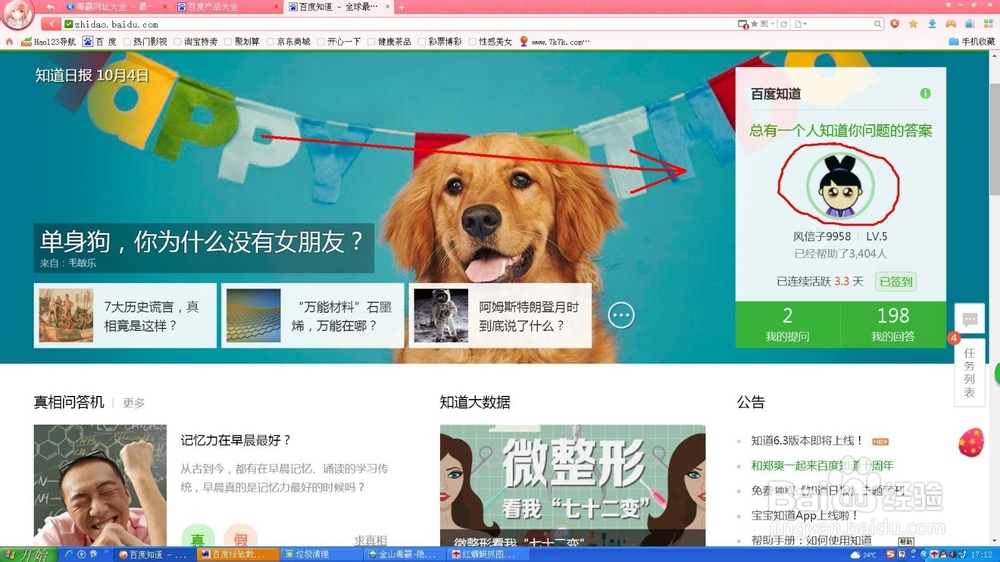Click the window icon with red badge in the address bar

coord(742,24)
